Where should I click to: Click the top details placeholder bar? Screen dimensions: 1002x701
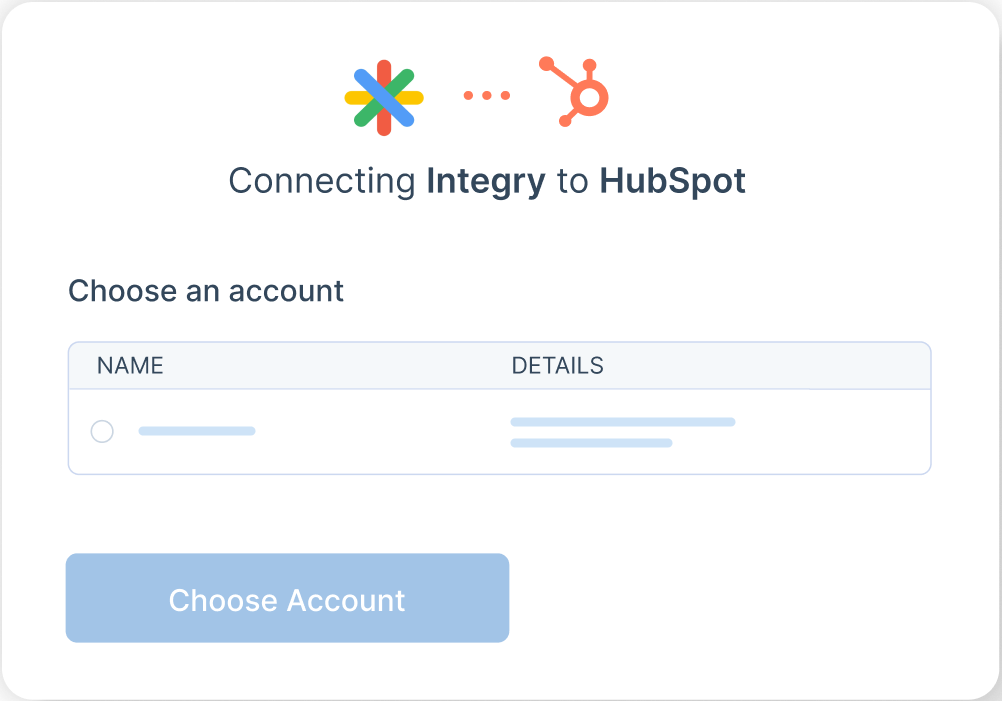[622, 422]
